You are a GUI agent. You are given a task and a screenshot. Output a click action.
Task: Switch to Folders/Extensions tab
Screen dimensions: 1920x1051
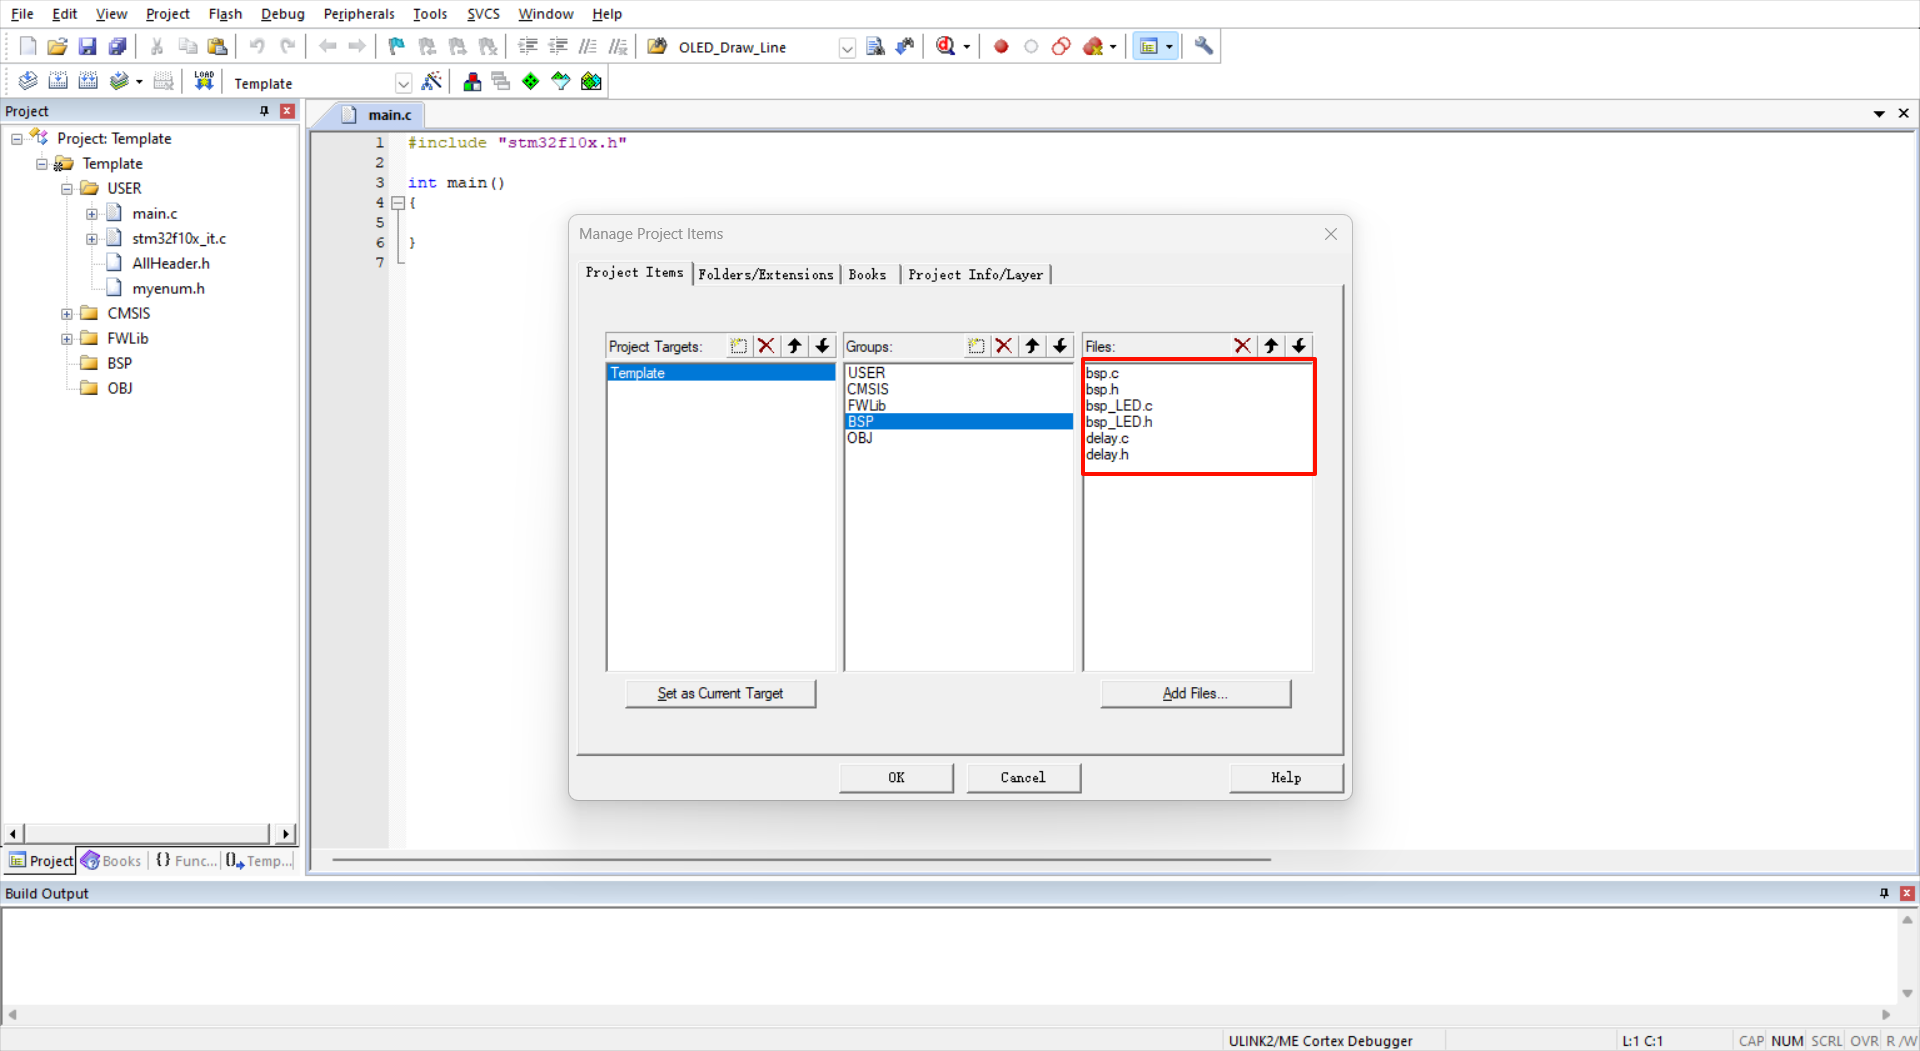(765, 274)
